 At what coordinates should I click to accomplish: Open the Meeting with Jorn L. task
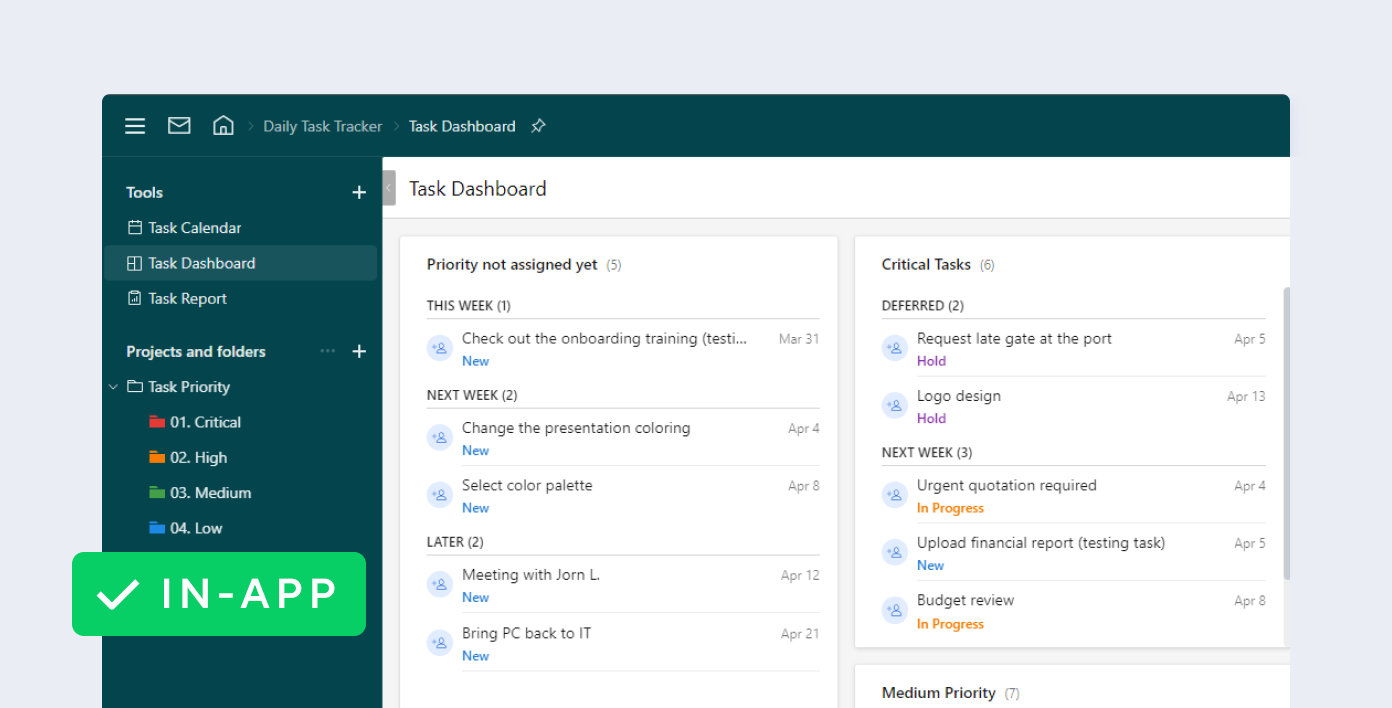pos(530,576)
